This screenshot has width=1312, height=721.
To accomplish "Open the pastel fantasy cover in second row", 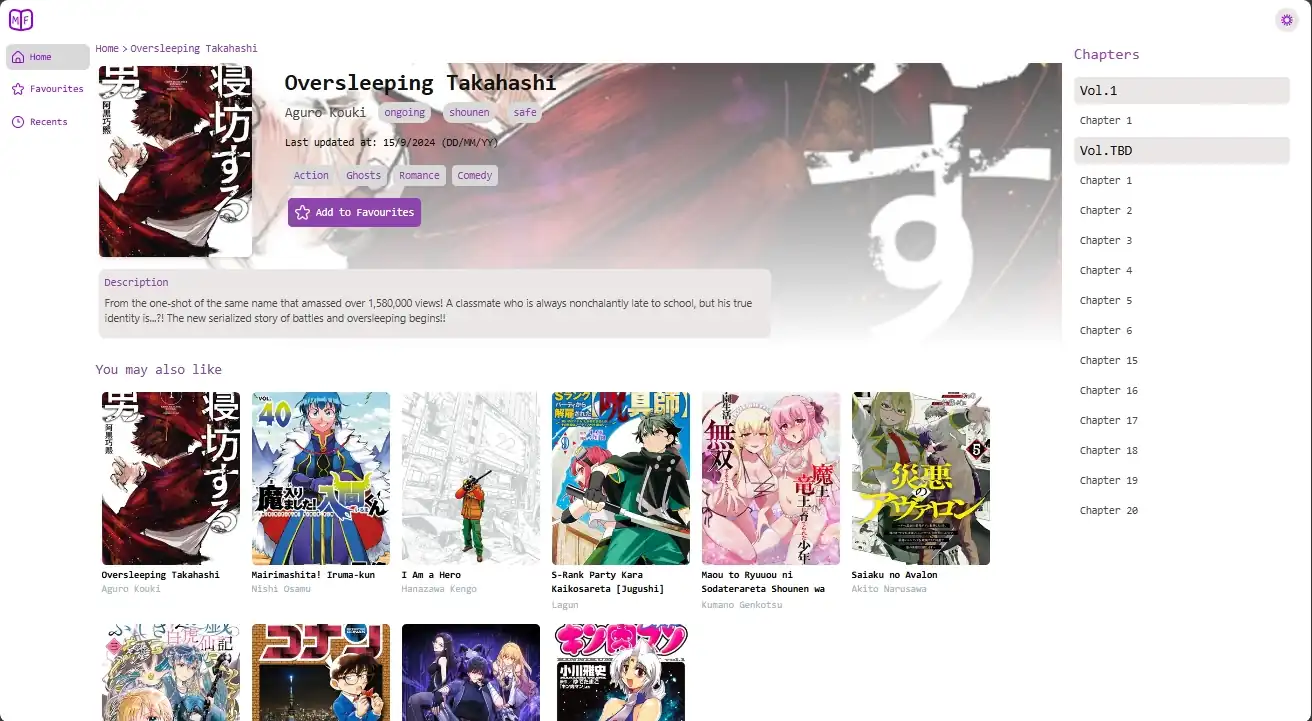I will 171,672.
